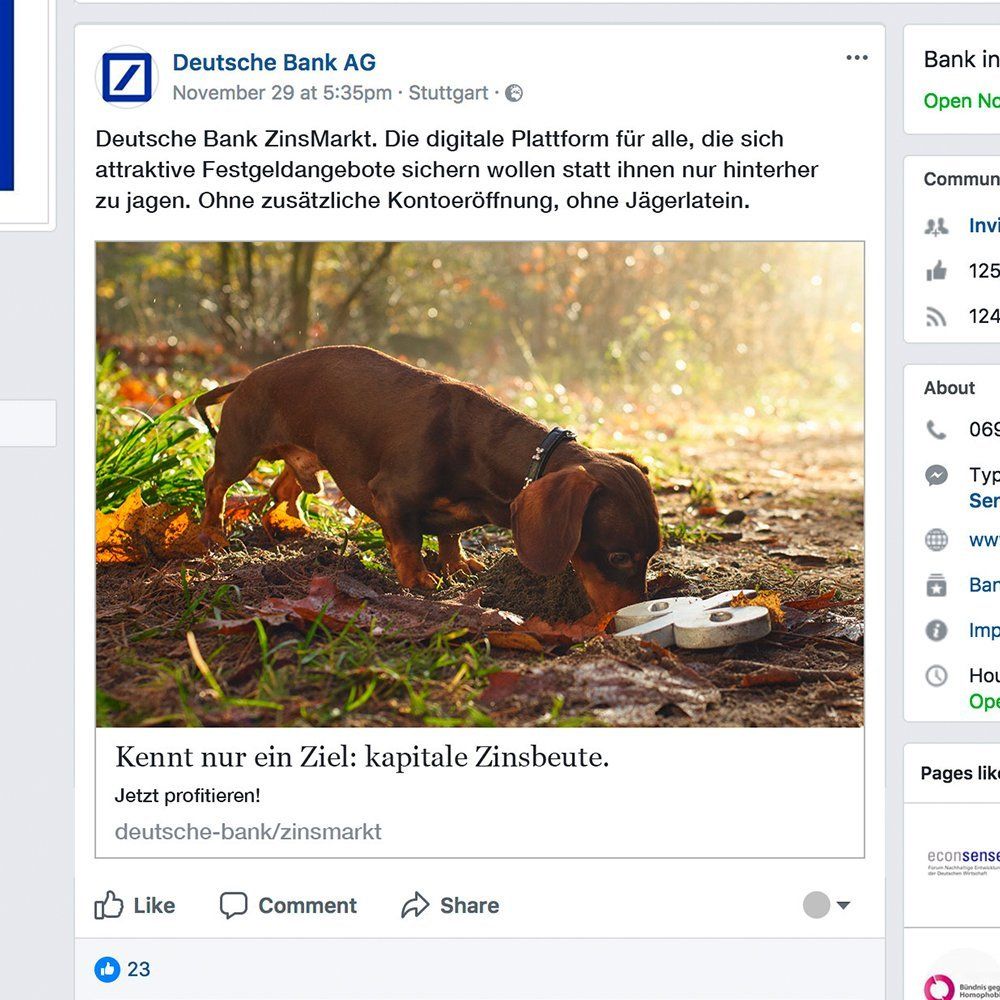View the 23 reactions count
The width and height of the screenshot is (1000, 1000).
[139, 969]
